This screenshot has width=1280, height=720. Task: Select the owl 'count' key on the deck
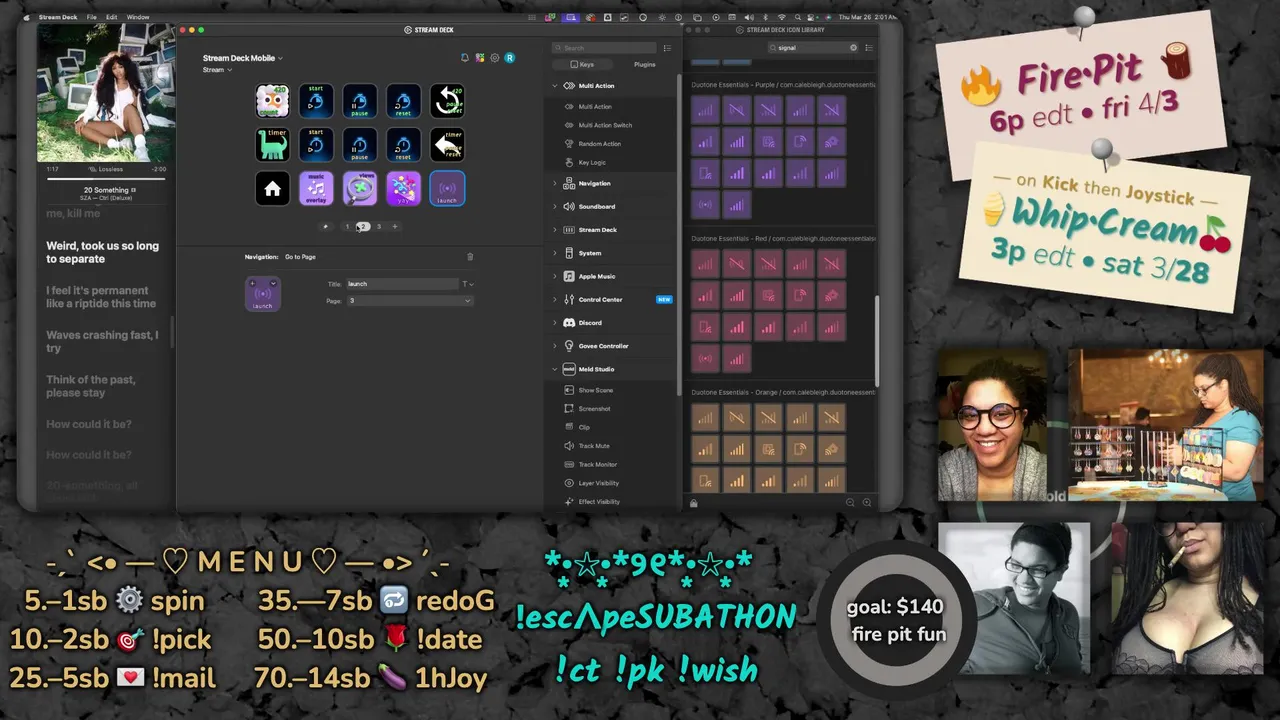tap(272, 101)
